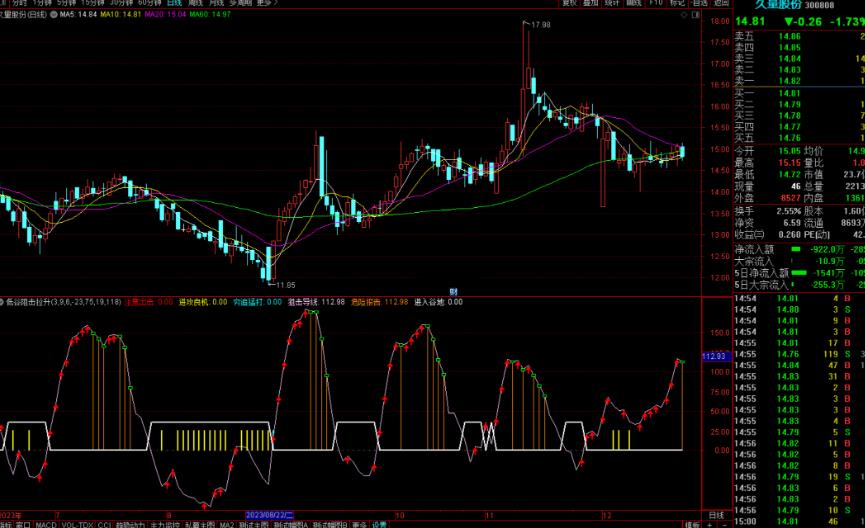Click the minus zoom button at bottom
This screenshot has width=865, height=528.
724,525
